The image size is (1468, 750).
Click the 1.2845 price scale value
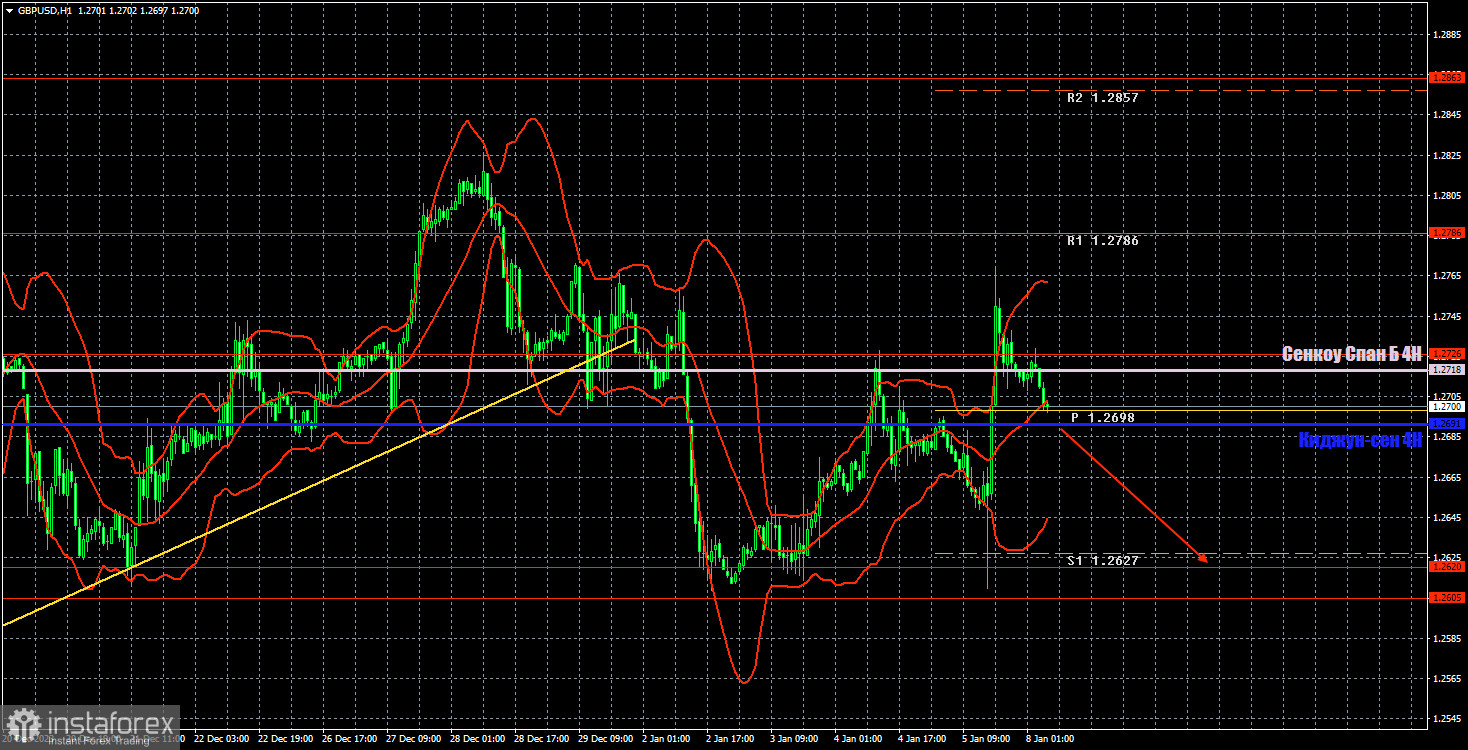1447,116
